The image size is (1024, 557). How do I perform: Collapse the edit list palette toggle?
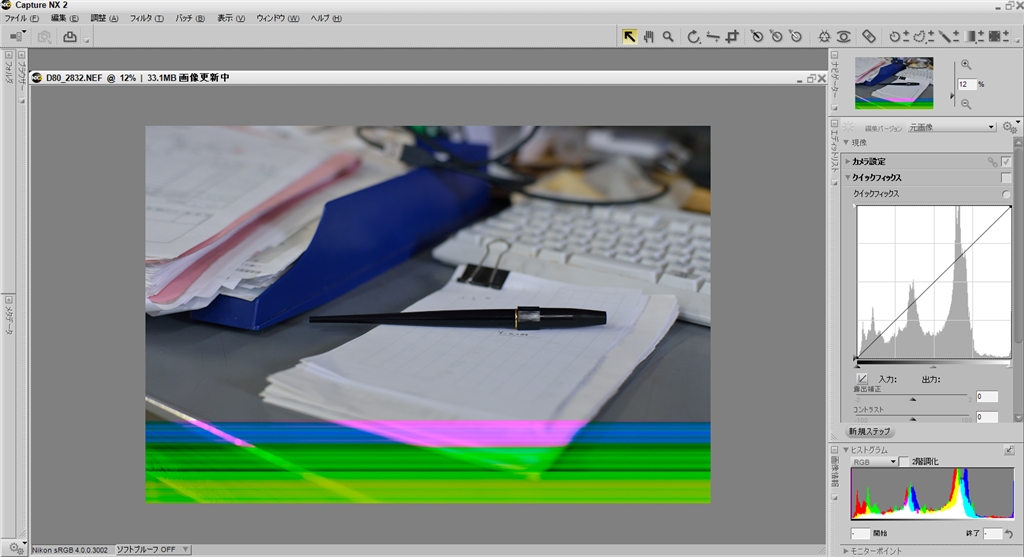834,123
